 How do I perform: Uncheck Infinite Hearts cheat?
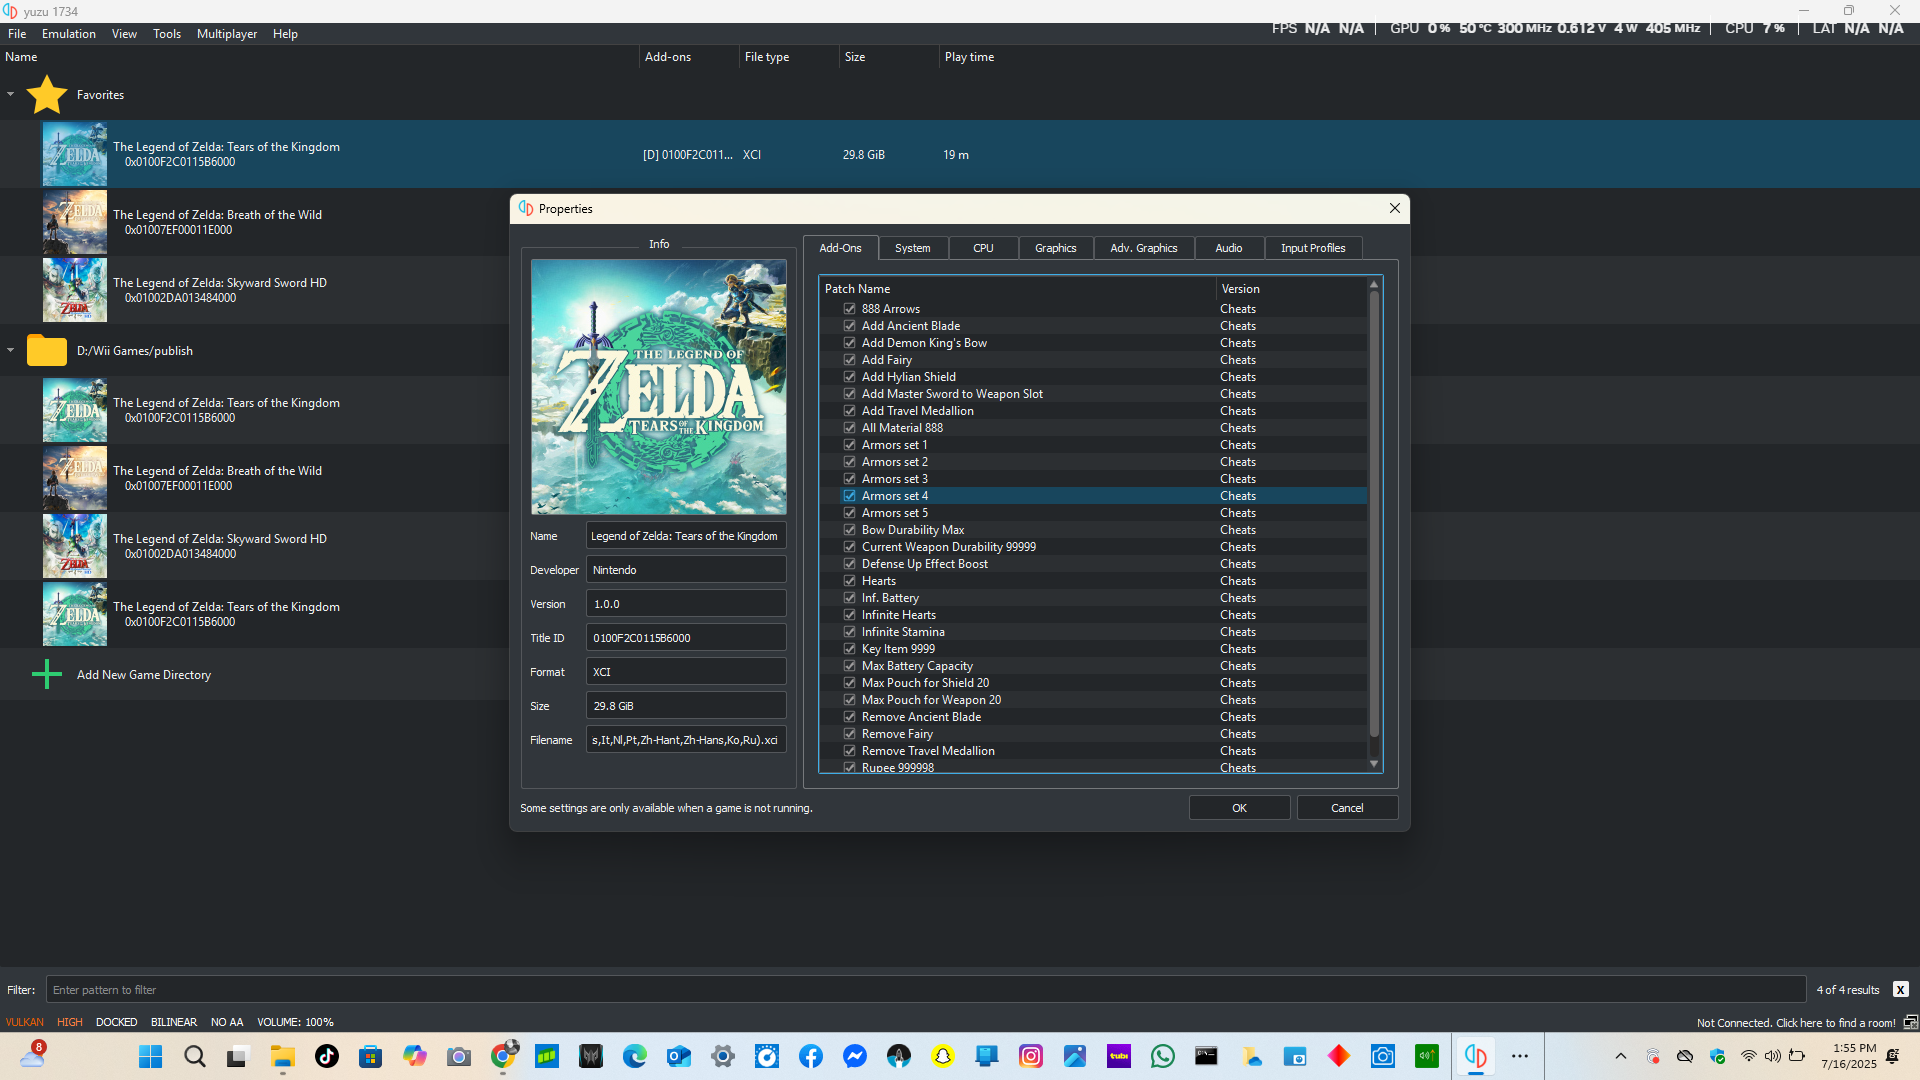pyautogui.click(x=850, y=615)
